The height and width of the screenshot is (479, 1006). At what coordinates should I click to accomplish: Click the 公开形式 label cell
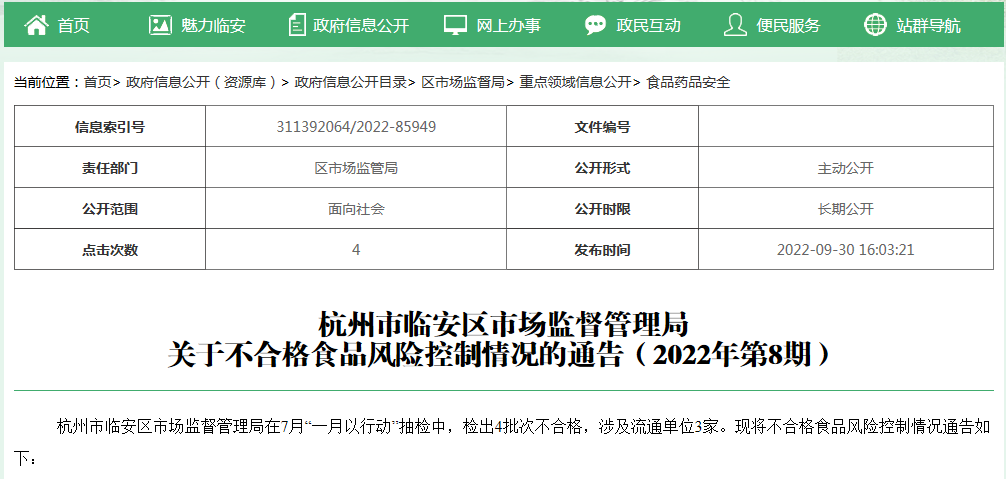[x=602, y=167]
